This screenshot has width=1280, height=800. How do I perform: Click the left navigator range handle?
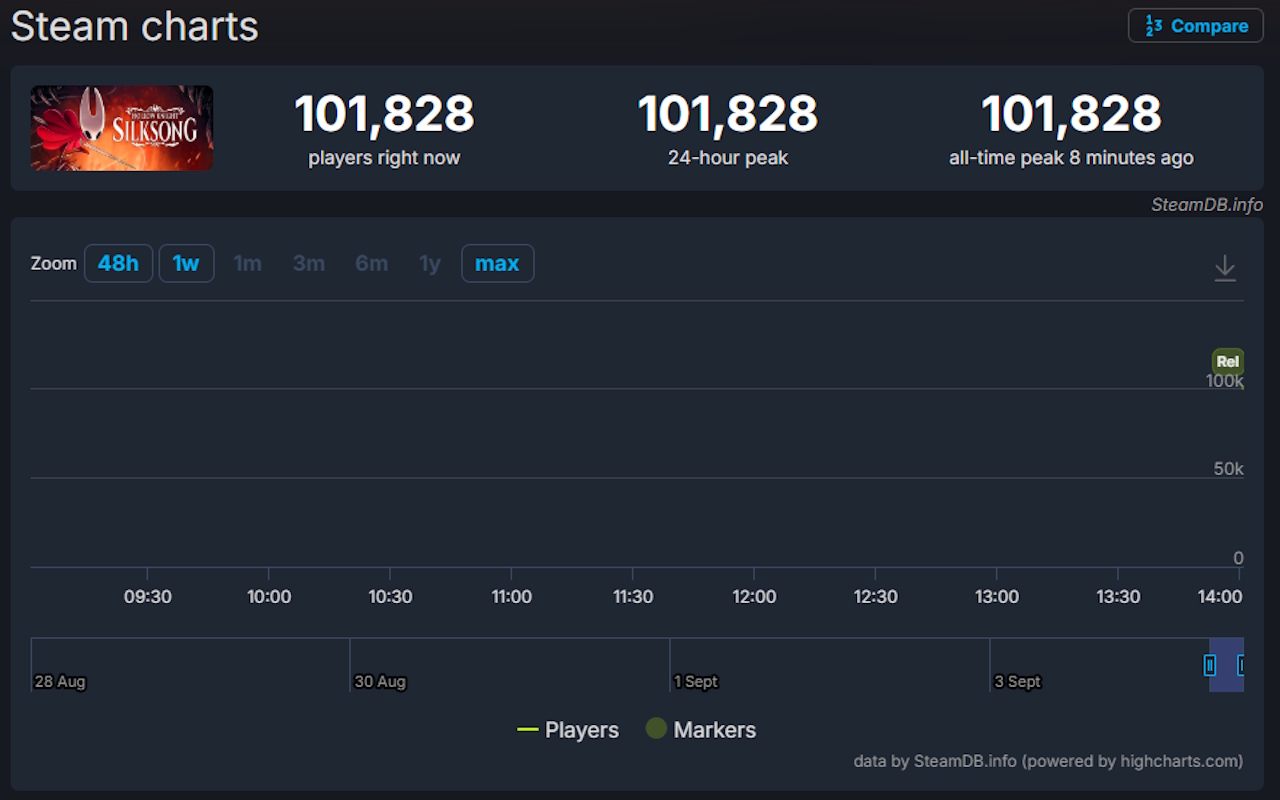coord(1210,665)
